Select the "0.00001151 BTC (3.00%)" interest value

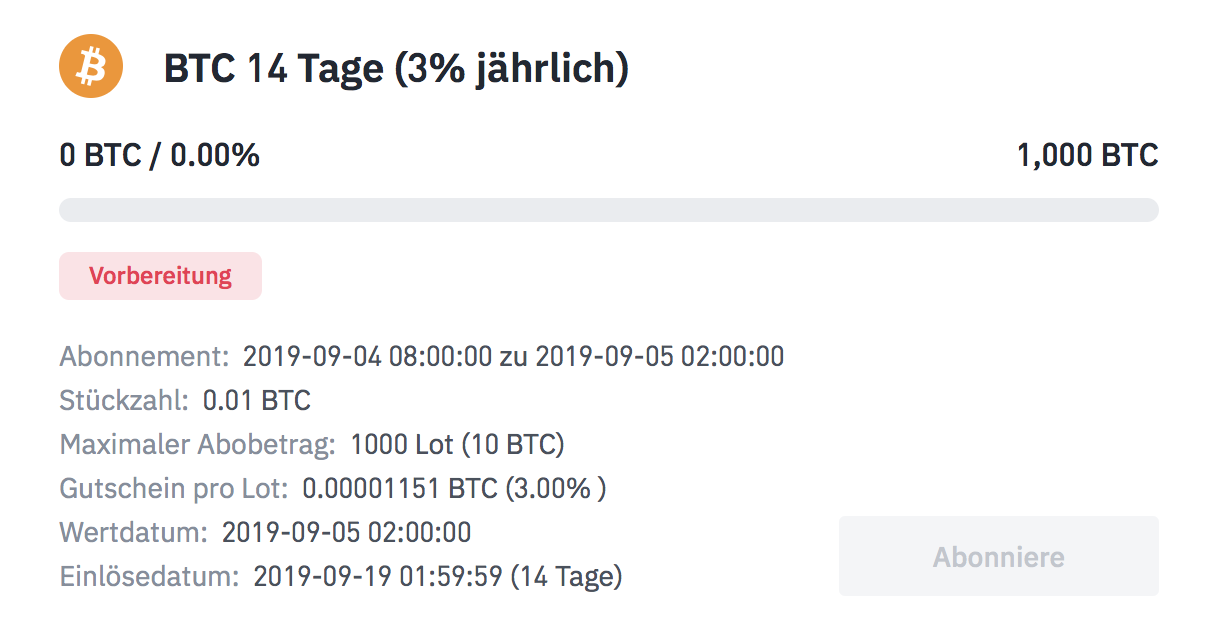(x=454, y=488)
